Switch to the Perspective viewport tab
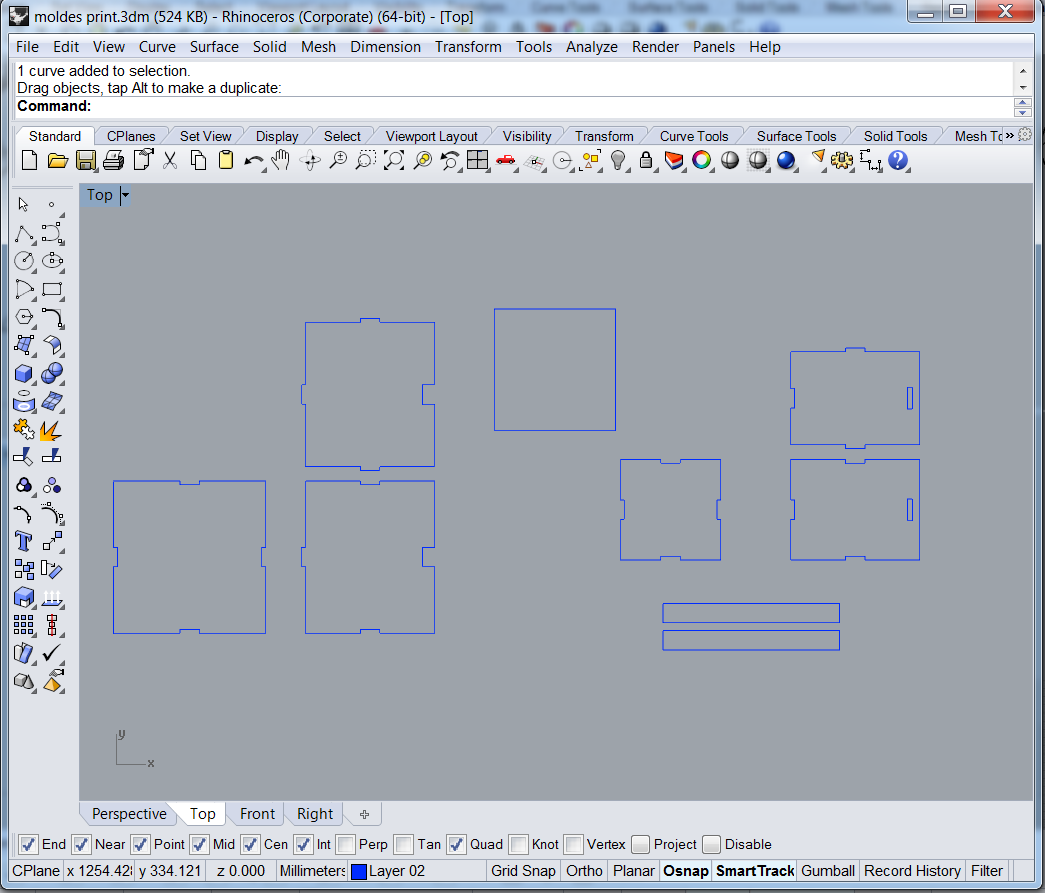The width and height of the screenshot is (1045, 893). pos(129,814)
